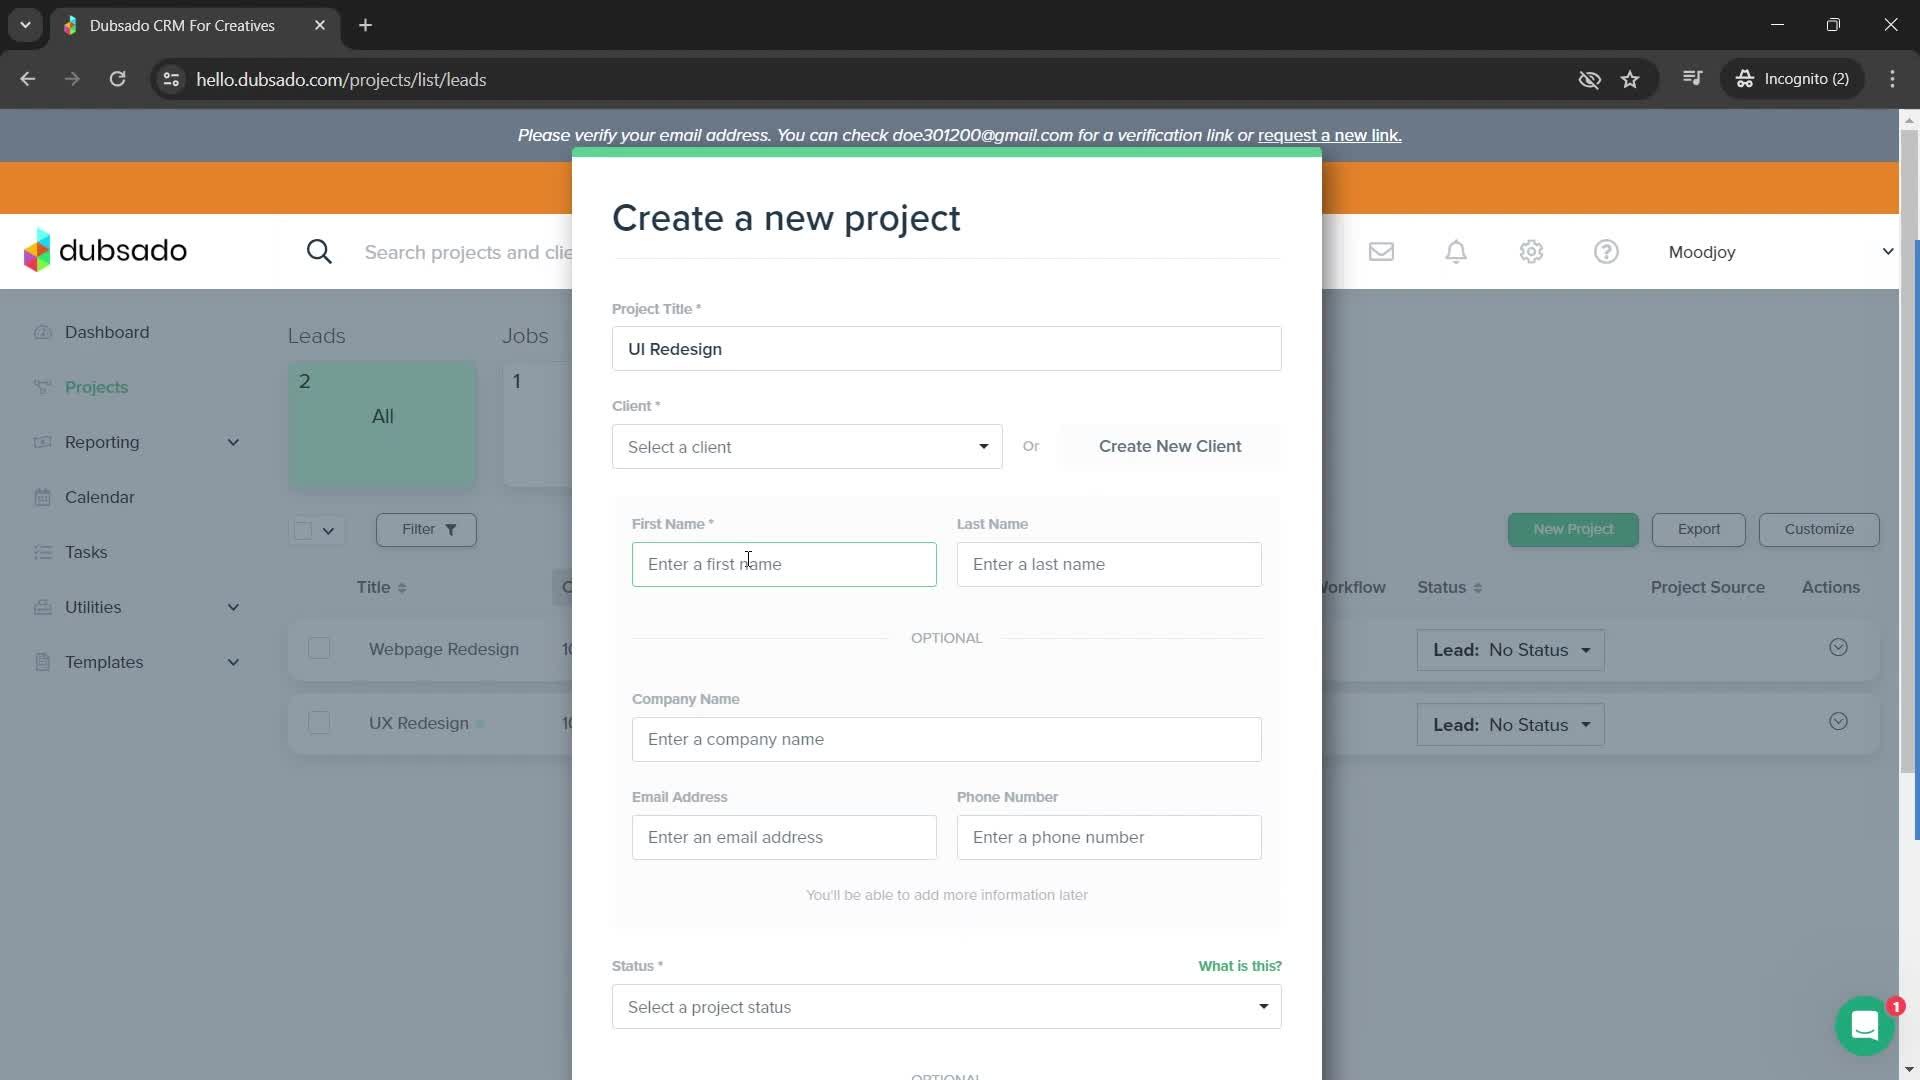Click the browser address bar URL
1920x1080 pixels.
pyautogui.click(x=341, y=79)
